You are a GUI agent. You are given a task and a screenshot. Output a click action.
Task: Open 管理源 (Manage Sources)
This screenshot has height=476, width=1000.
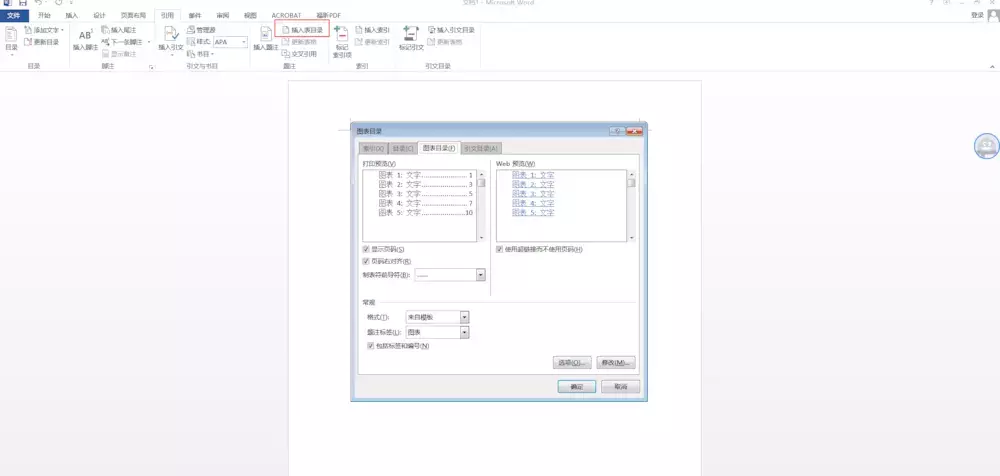click(201, 30)
